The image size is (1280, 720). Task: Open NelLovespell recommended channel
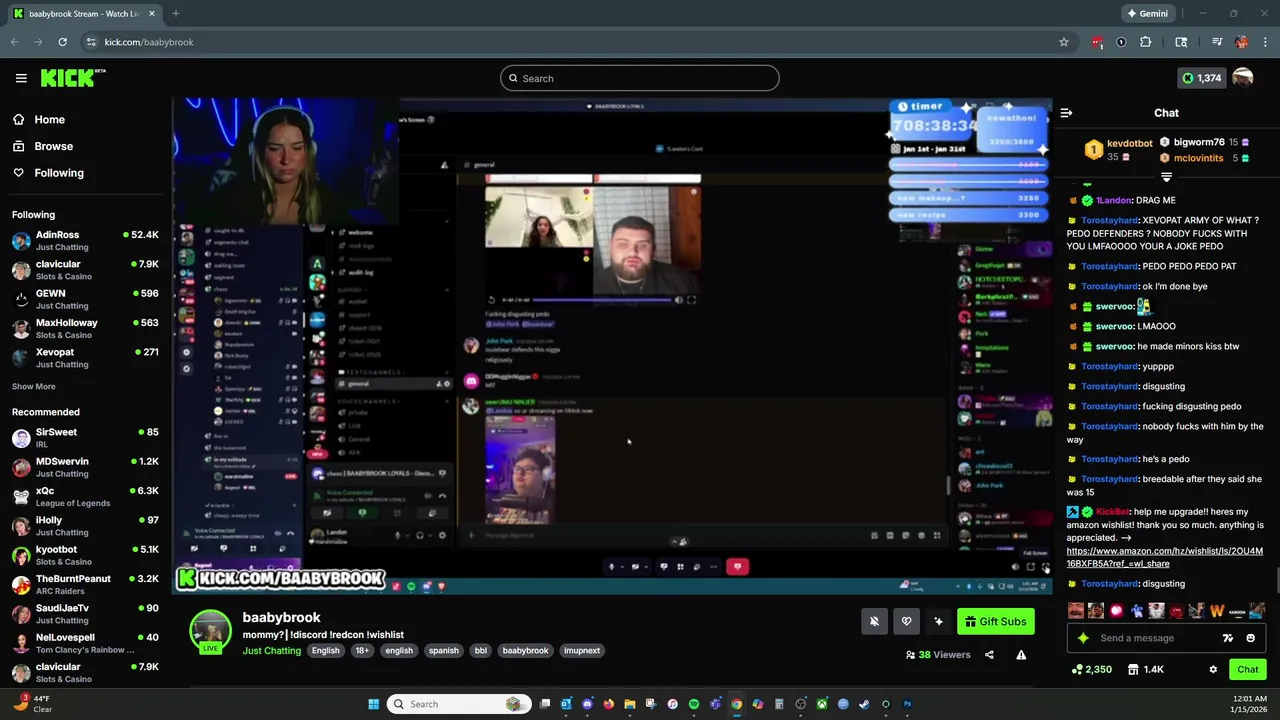coord(85,643)
